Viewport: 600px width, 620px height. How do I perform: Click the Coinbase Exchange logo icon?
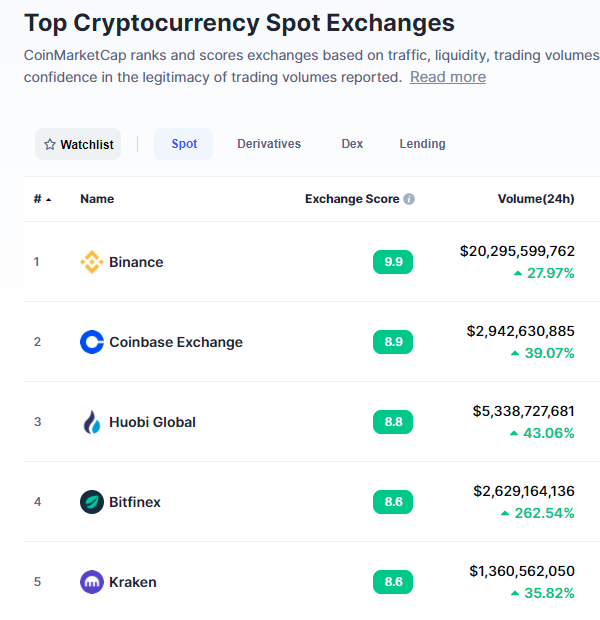point(92,342)
